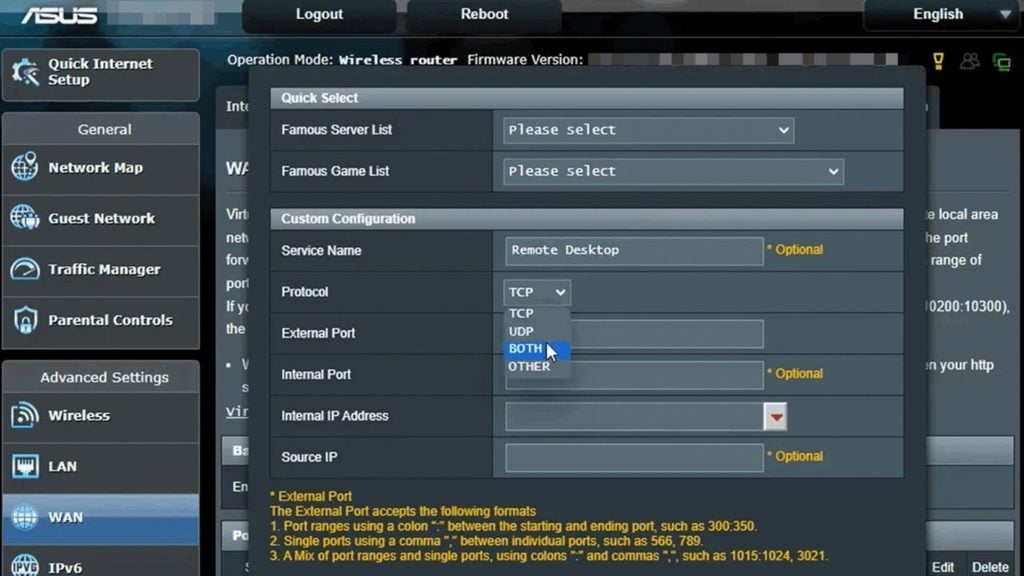
Task: Open Quick Internet Setup icon
Action: [25, 72]
